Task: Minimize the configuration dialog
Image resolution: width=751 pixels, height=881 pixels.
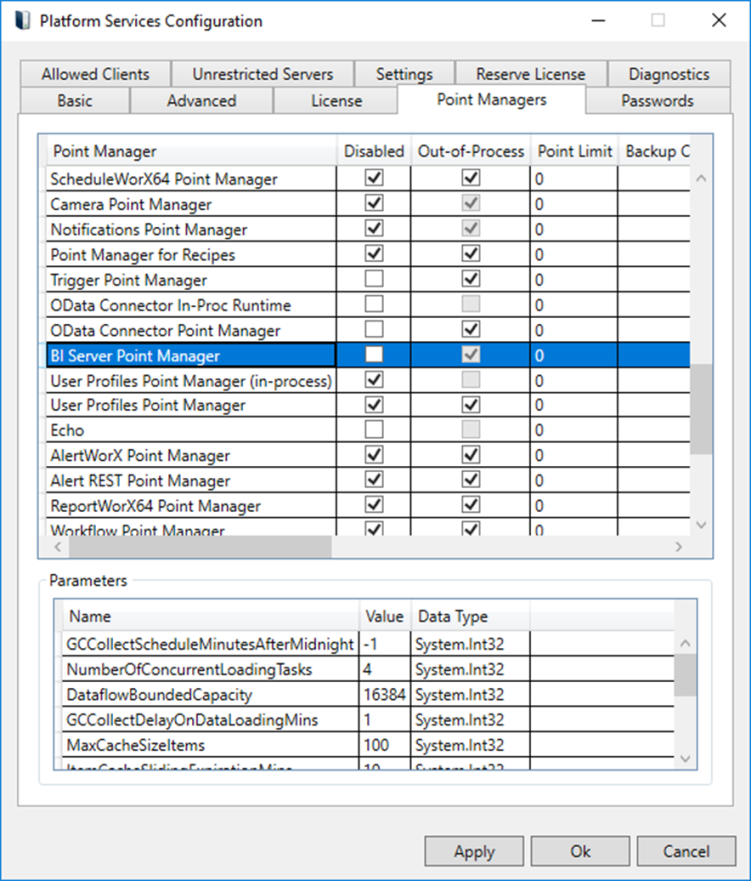Action: (x=598, y=21)
